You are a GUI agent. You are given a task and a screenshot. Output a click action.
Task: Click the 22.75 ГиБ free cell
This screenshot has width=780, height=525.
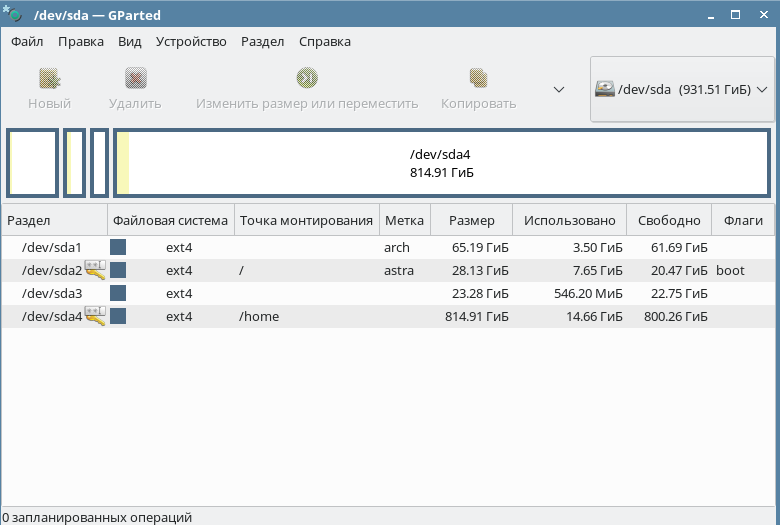click(x=679, y=293)
